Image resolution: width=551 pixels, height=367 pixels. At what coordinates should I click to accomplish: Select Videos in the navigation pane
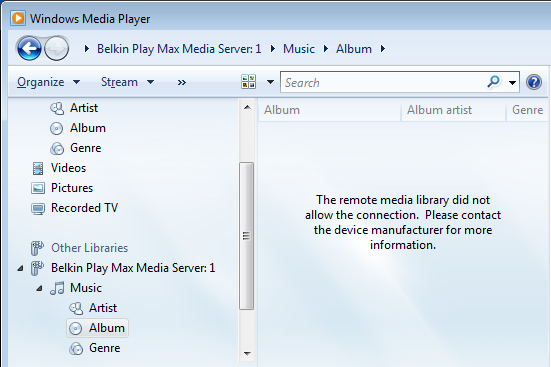[x=68, y=168]
